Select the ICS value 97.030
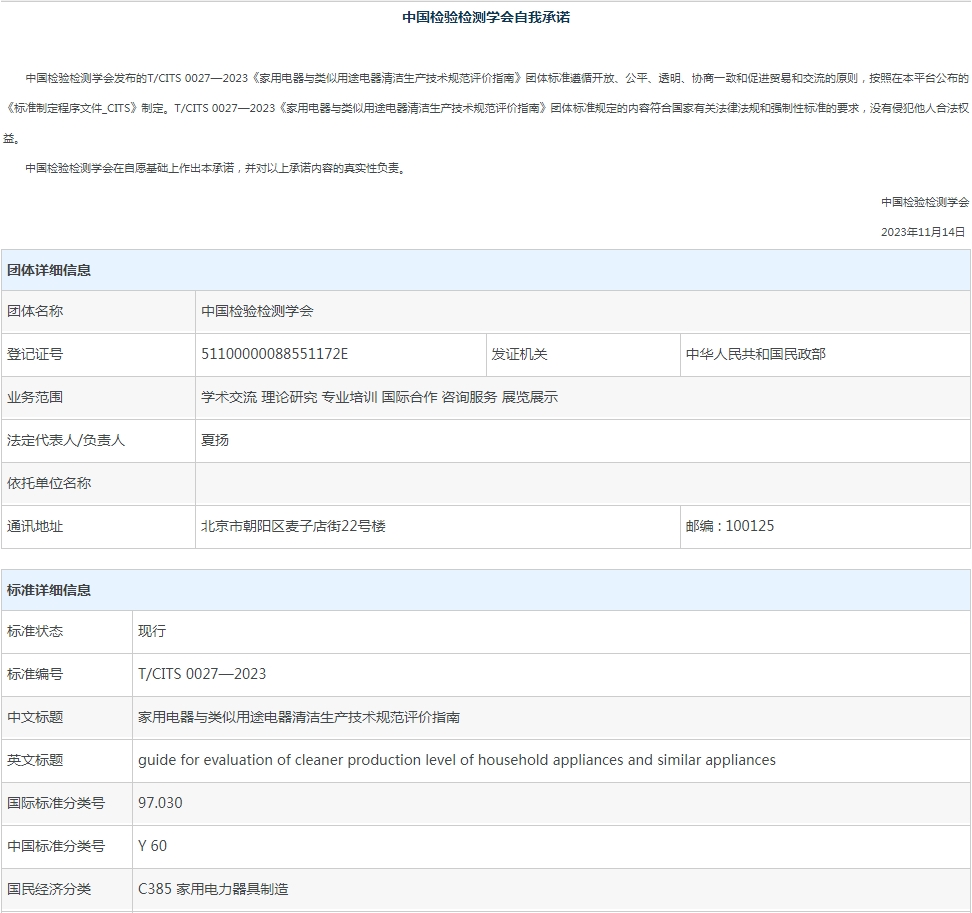 (x=160, y=803)
